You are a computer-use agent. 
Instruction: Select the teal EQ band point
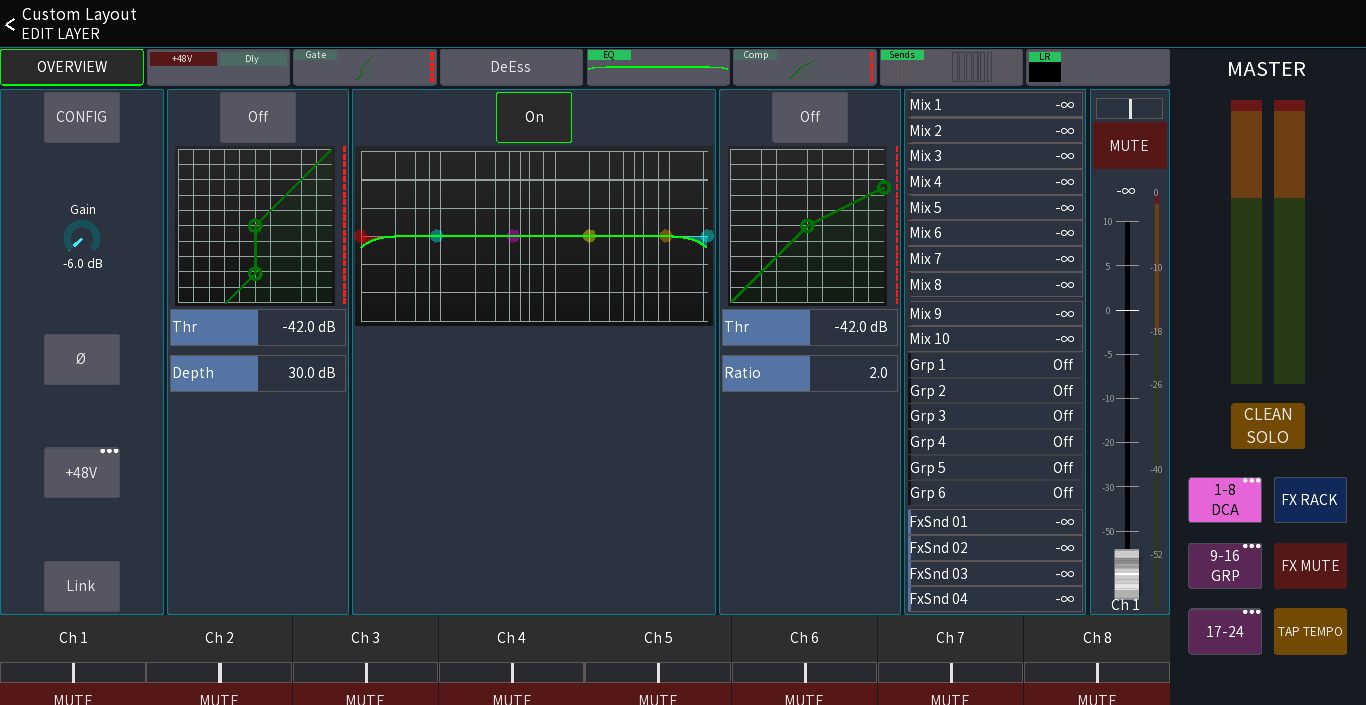[x=437, y=236]
